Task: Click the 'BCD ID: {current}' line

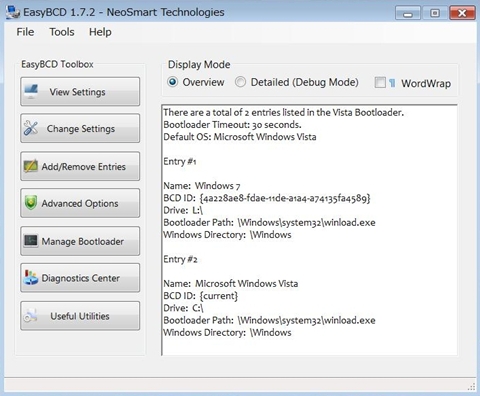Action: click(x=201, y=296)
